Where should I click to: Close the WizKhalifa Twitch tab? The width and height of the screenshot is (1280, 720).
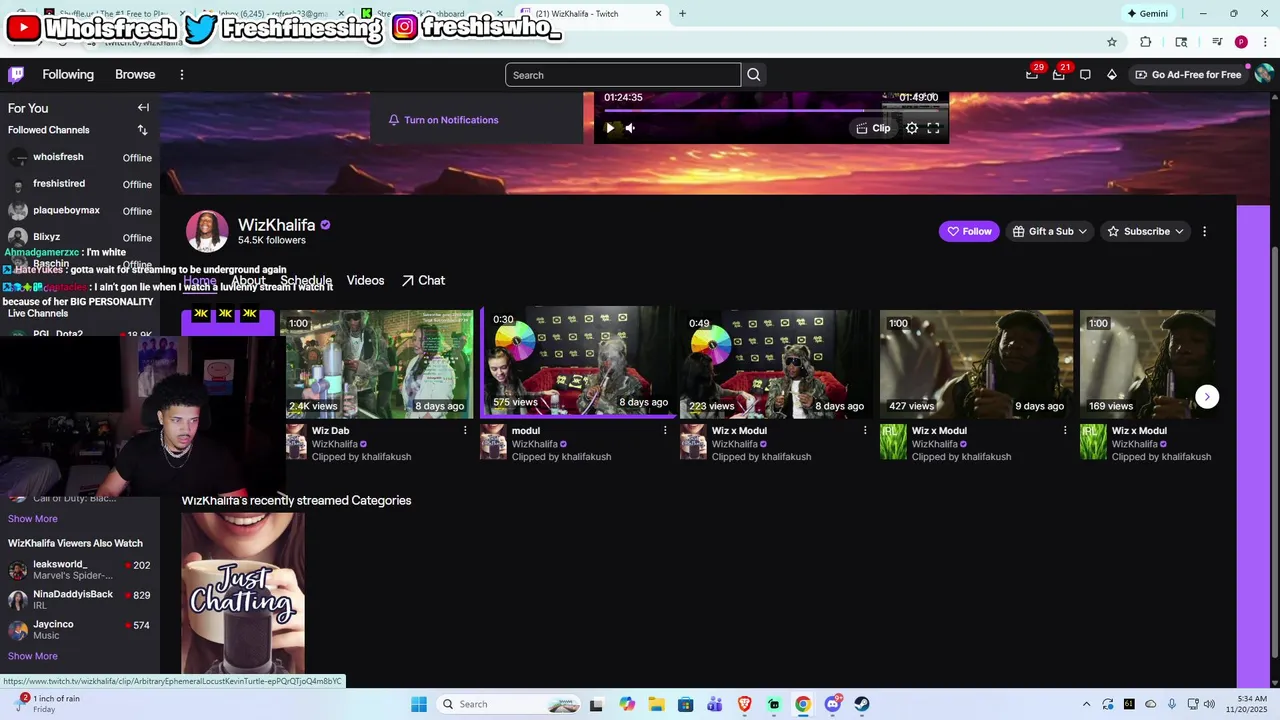click(x=658, y=14)
